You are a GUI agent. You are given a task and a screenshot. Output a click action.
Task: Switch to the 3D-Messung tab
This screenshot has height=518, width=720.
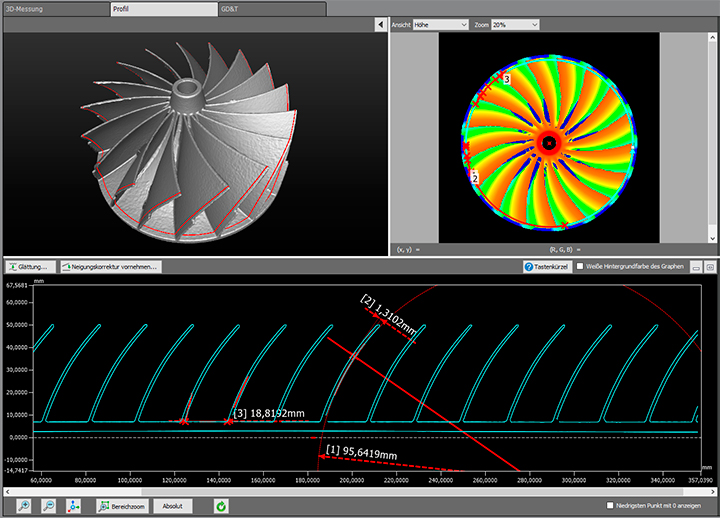pyautogui.click(x=55, y=7)
